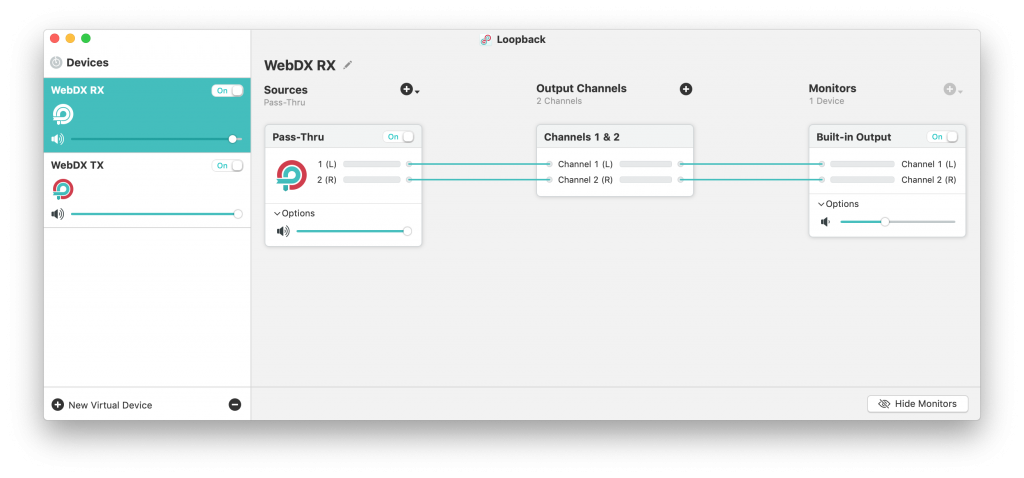Disable the Built-in Output monitor switch
The image size is (1024, 478).
click(x=942, y=137)
